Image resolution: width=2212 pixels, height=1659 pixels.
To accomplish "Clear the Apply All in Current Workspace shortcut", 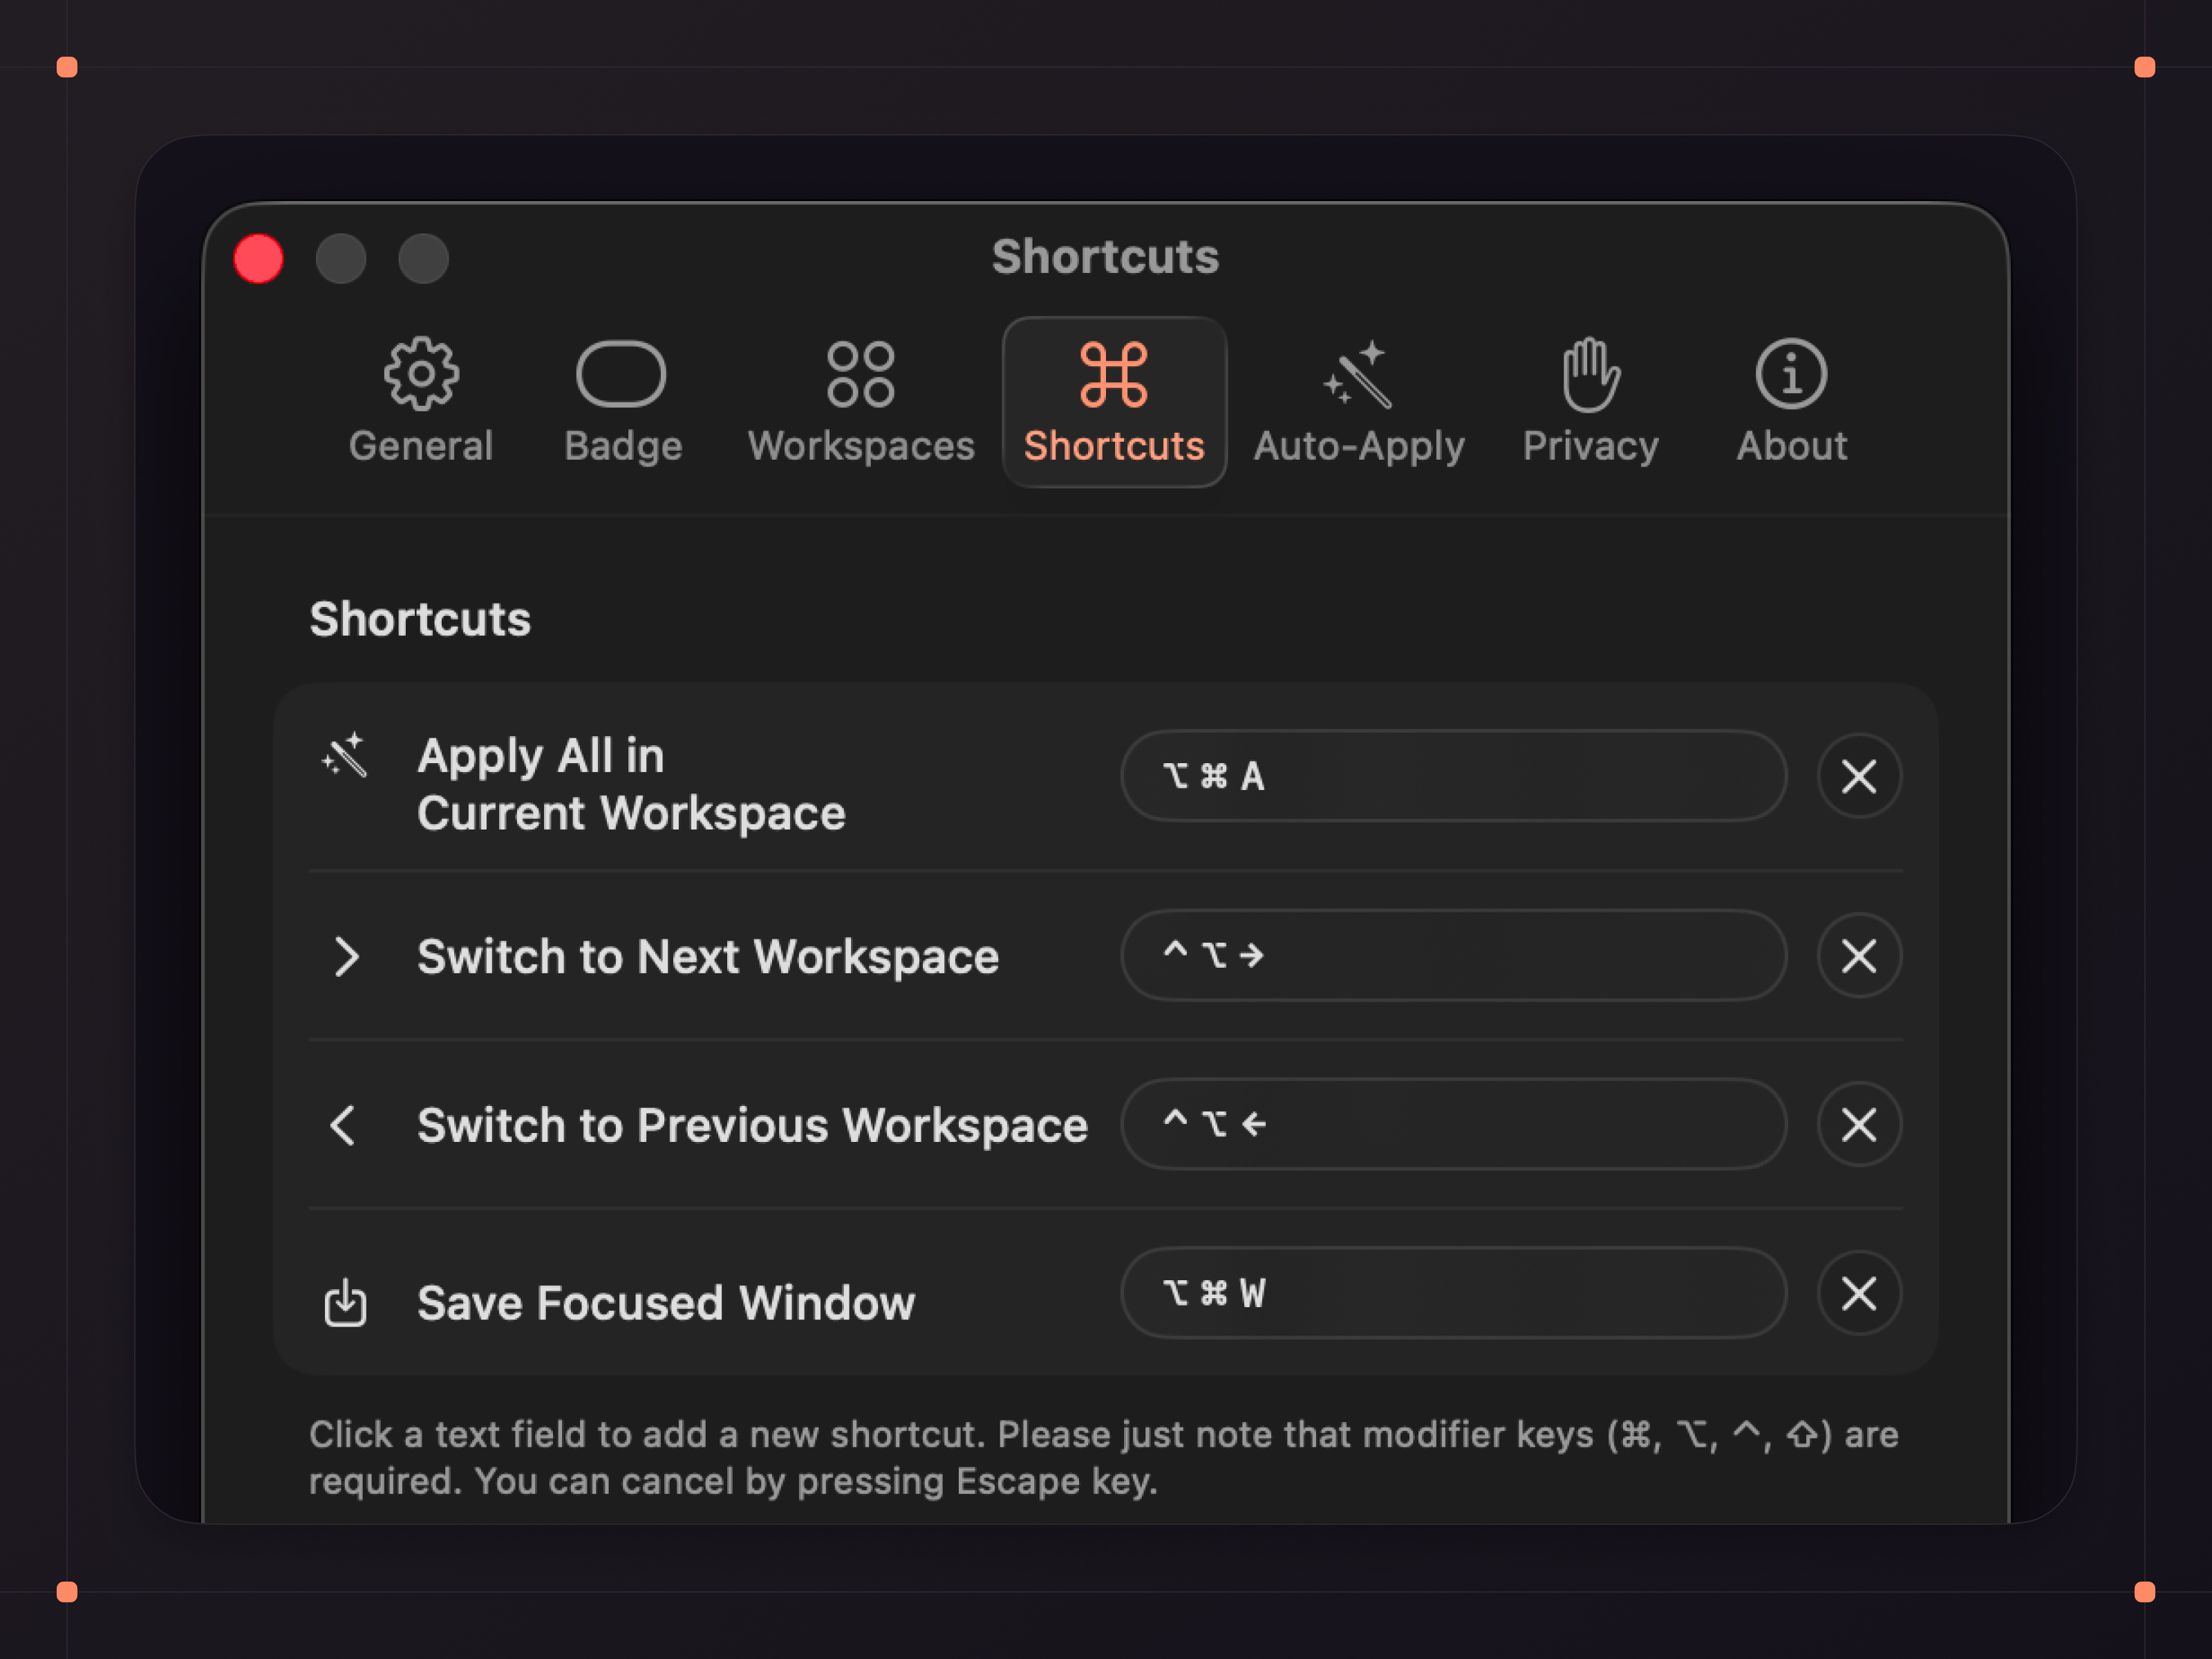I will (x=1859, y=776).
